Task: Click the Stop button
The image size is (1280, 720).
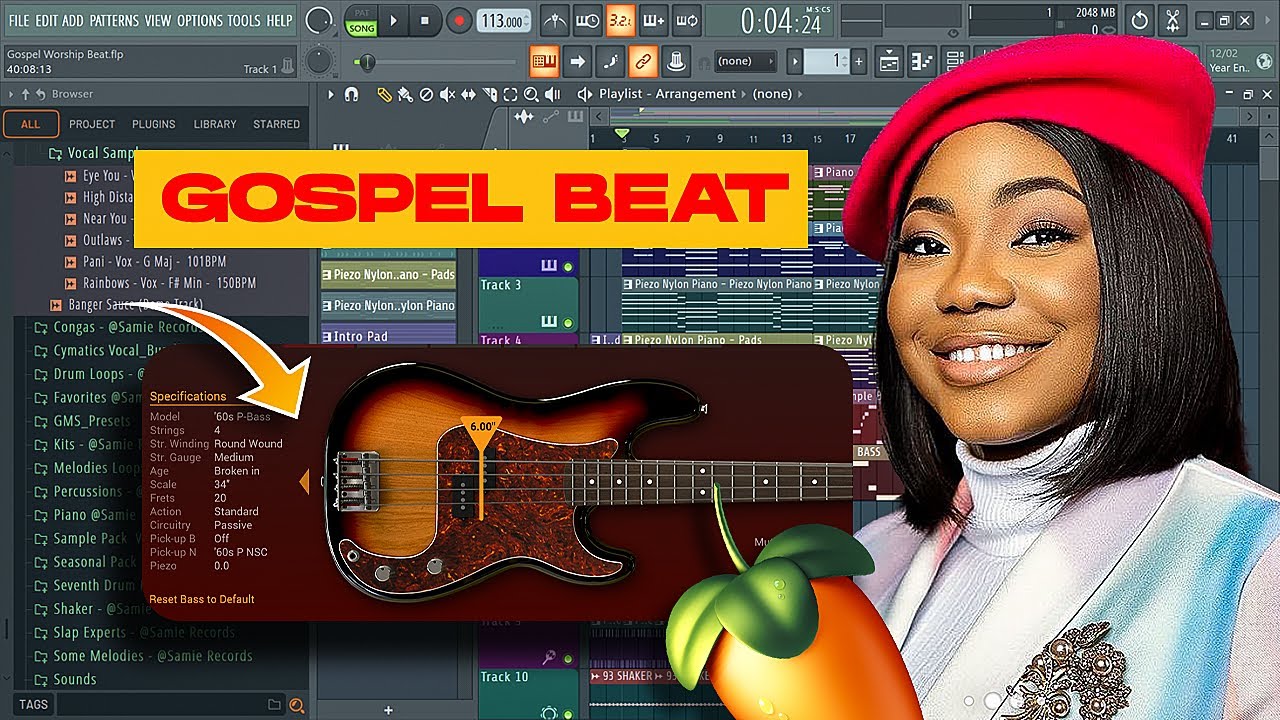Action: pyautogui.click(x=425, y=20)
